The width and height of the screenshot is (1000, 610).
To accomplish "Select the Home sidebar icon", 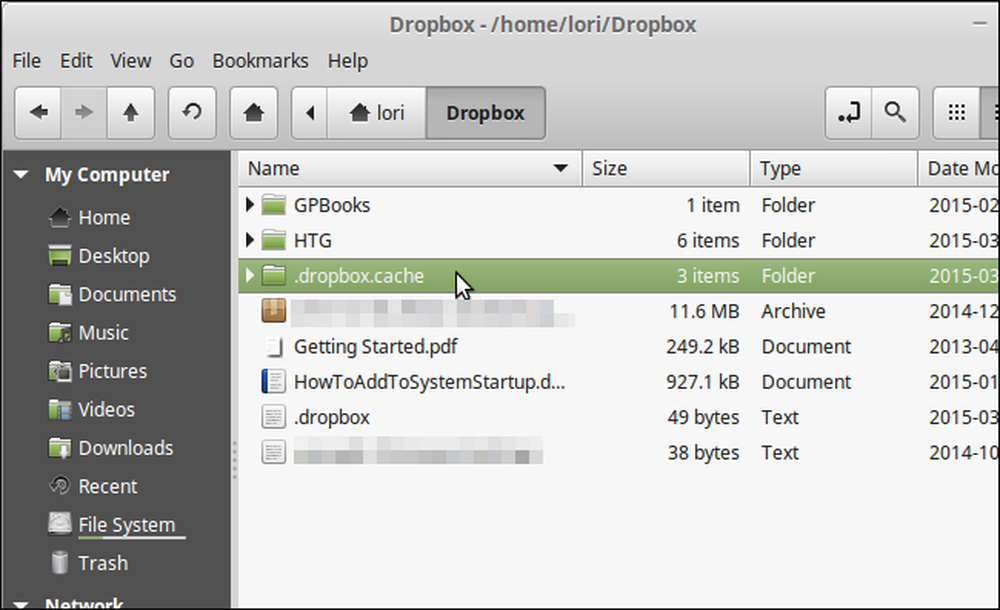I will (x=59, y=218).
